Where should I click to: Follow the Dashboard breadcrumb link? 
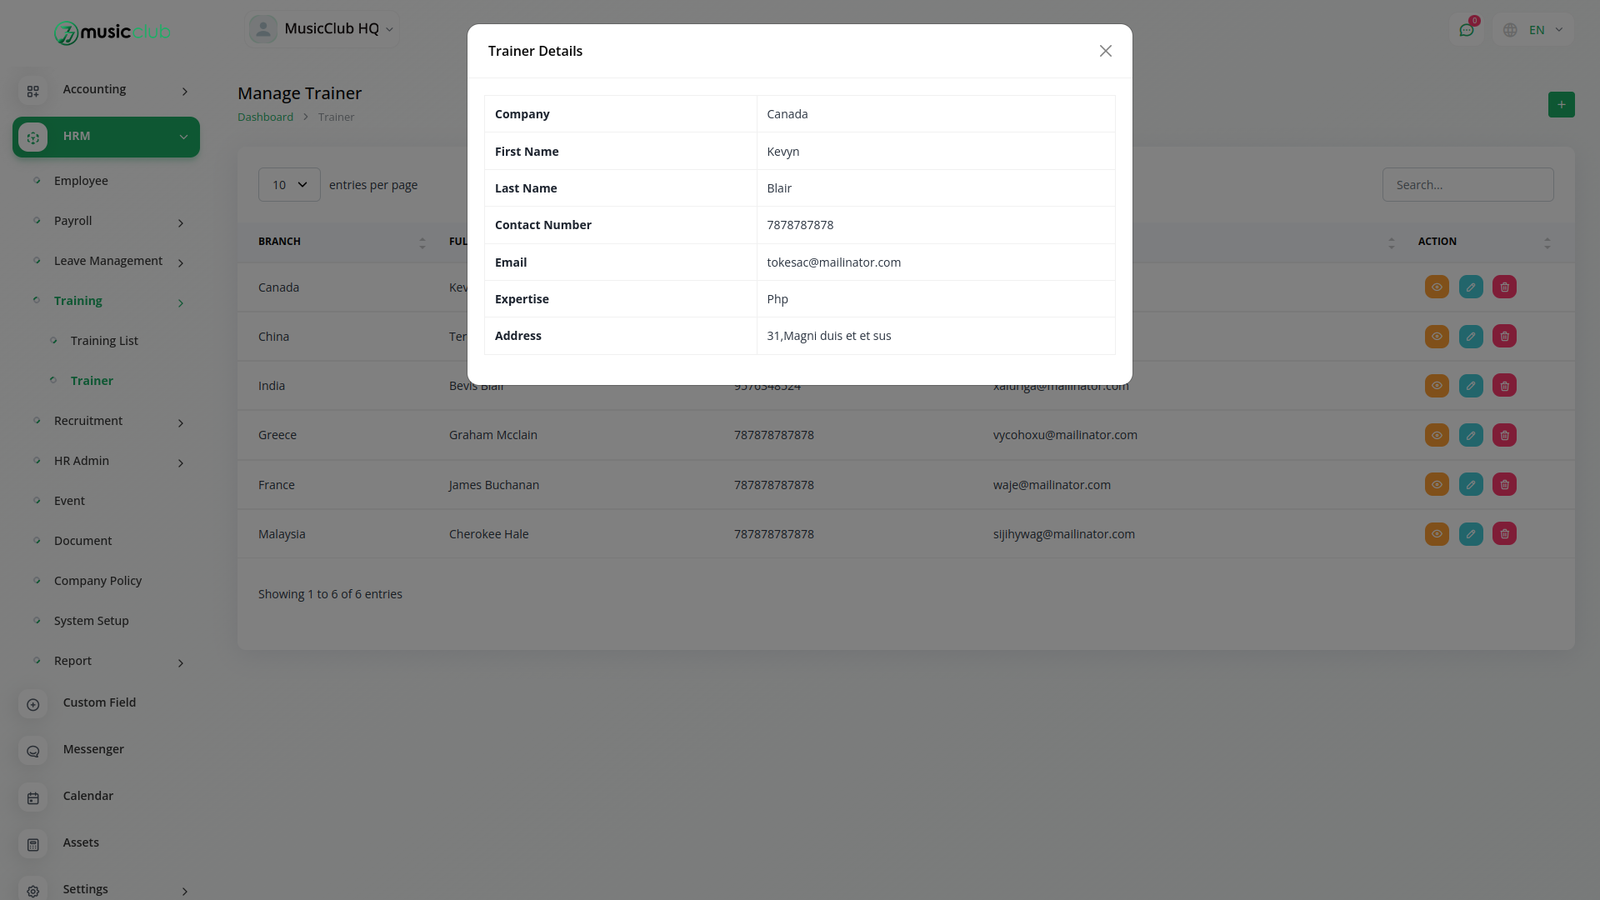tap(265, 117)
